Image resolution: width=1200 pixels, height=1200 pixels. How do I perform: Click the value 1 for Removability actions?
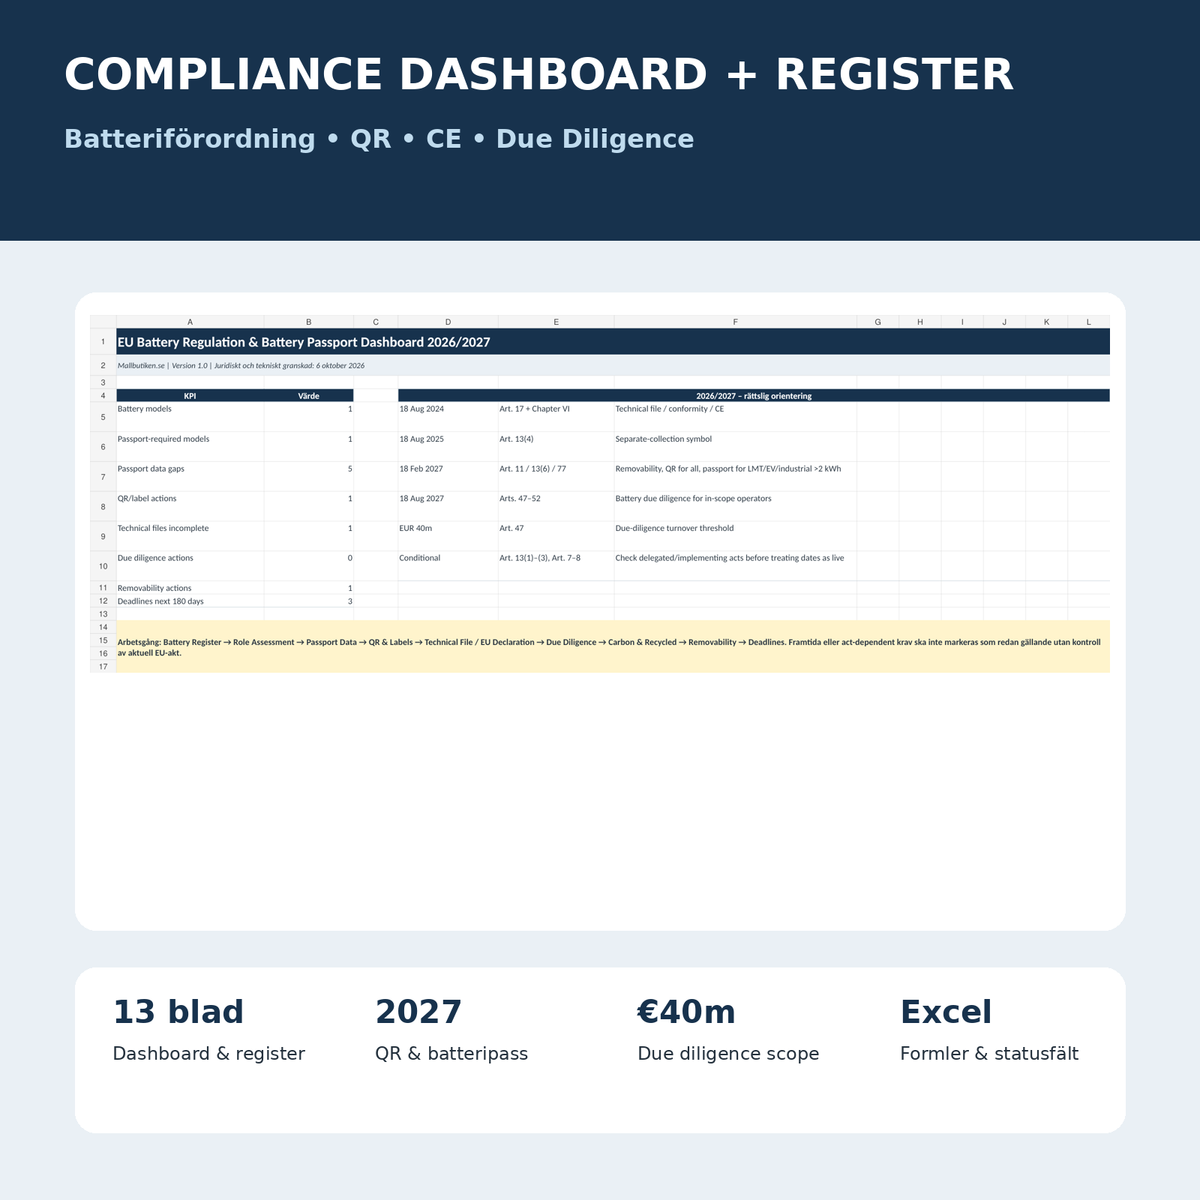pyautogui.click(x=309, y=588)
